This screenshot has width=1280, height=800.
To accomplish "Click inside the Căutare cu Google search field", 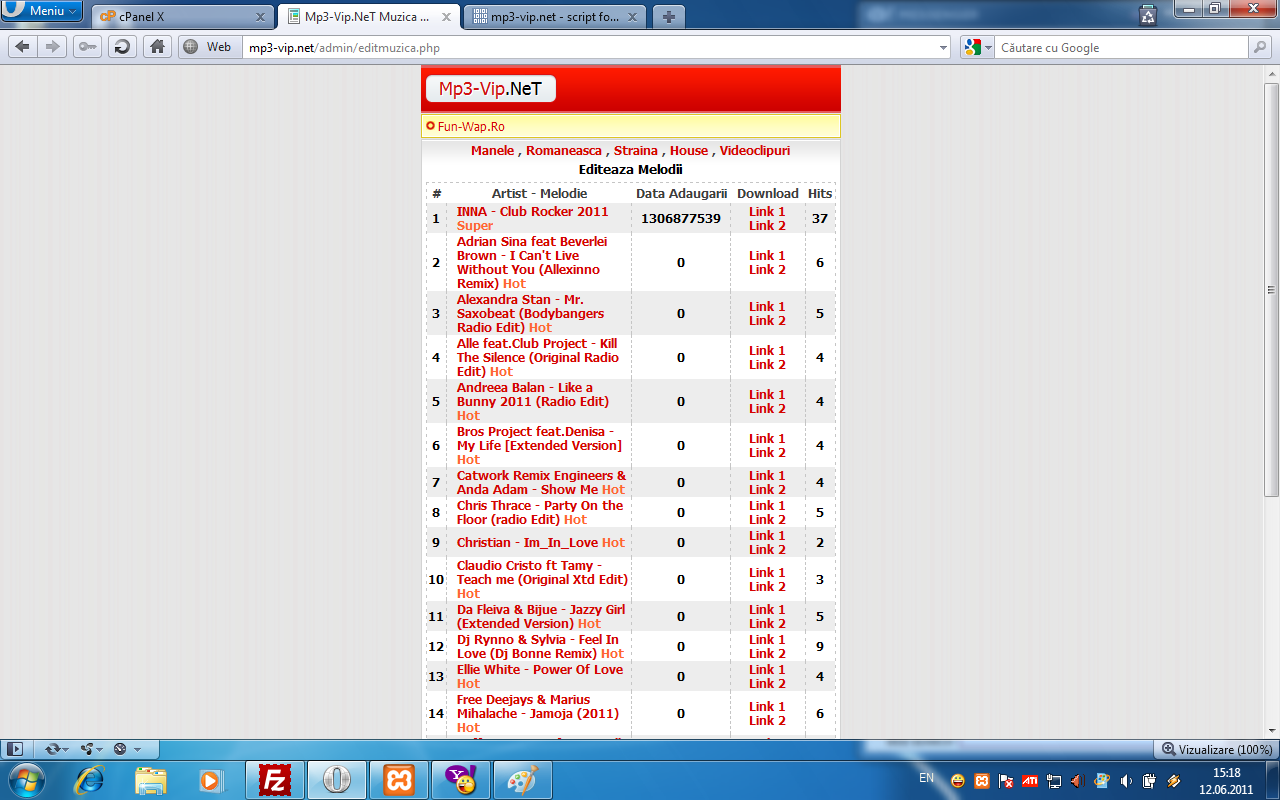I will [x=1120, y=47].
